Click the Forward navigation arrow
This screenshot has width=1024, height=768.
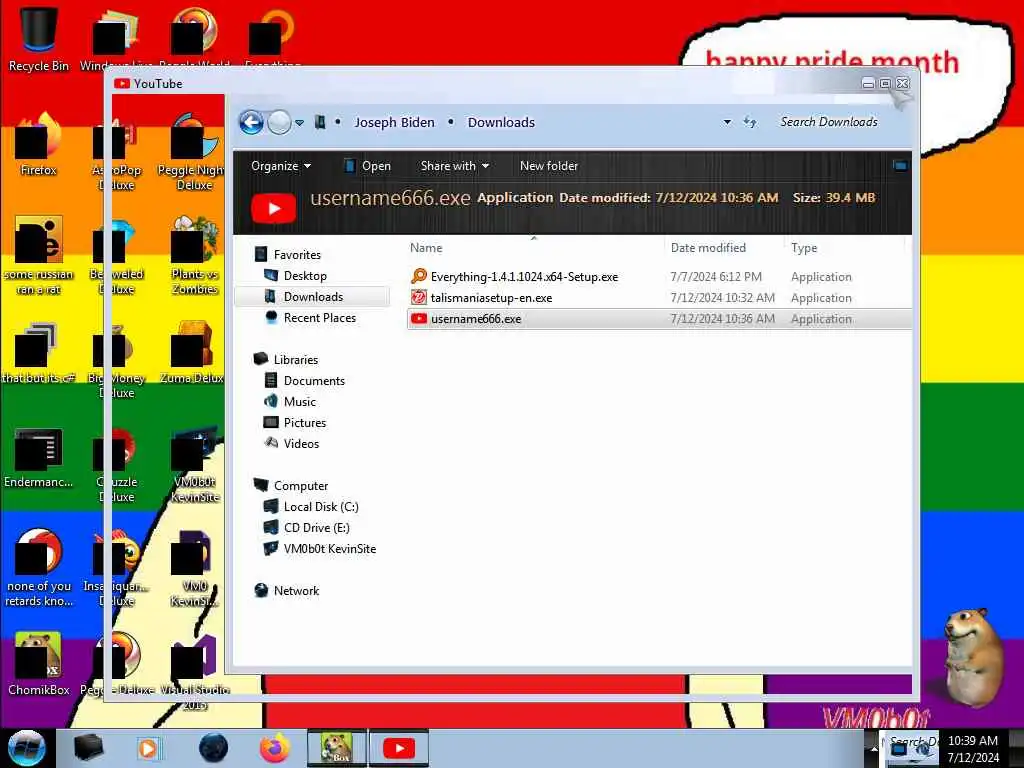tap(280, 122)
